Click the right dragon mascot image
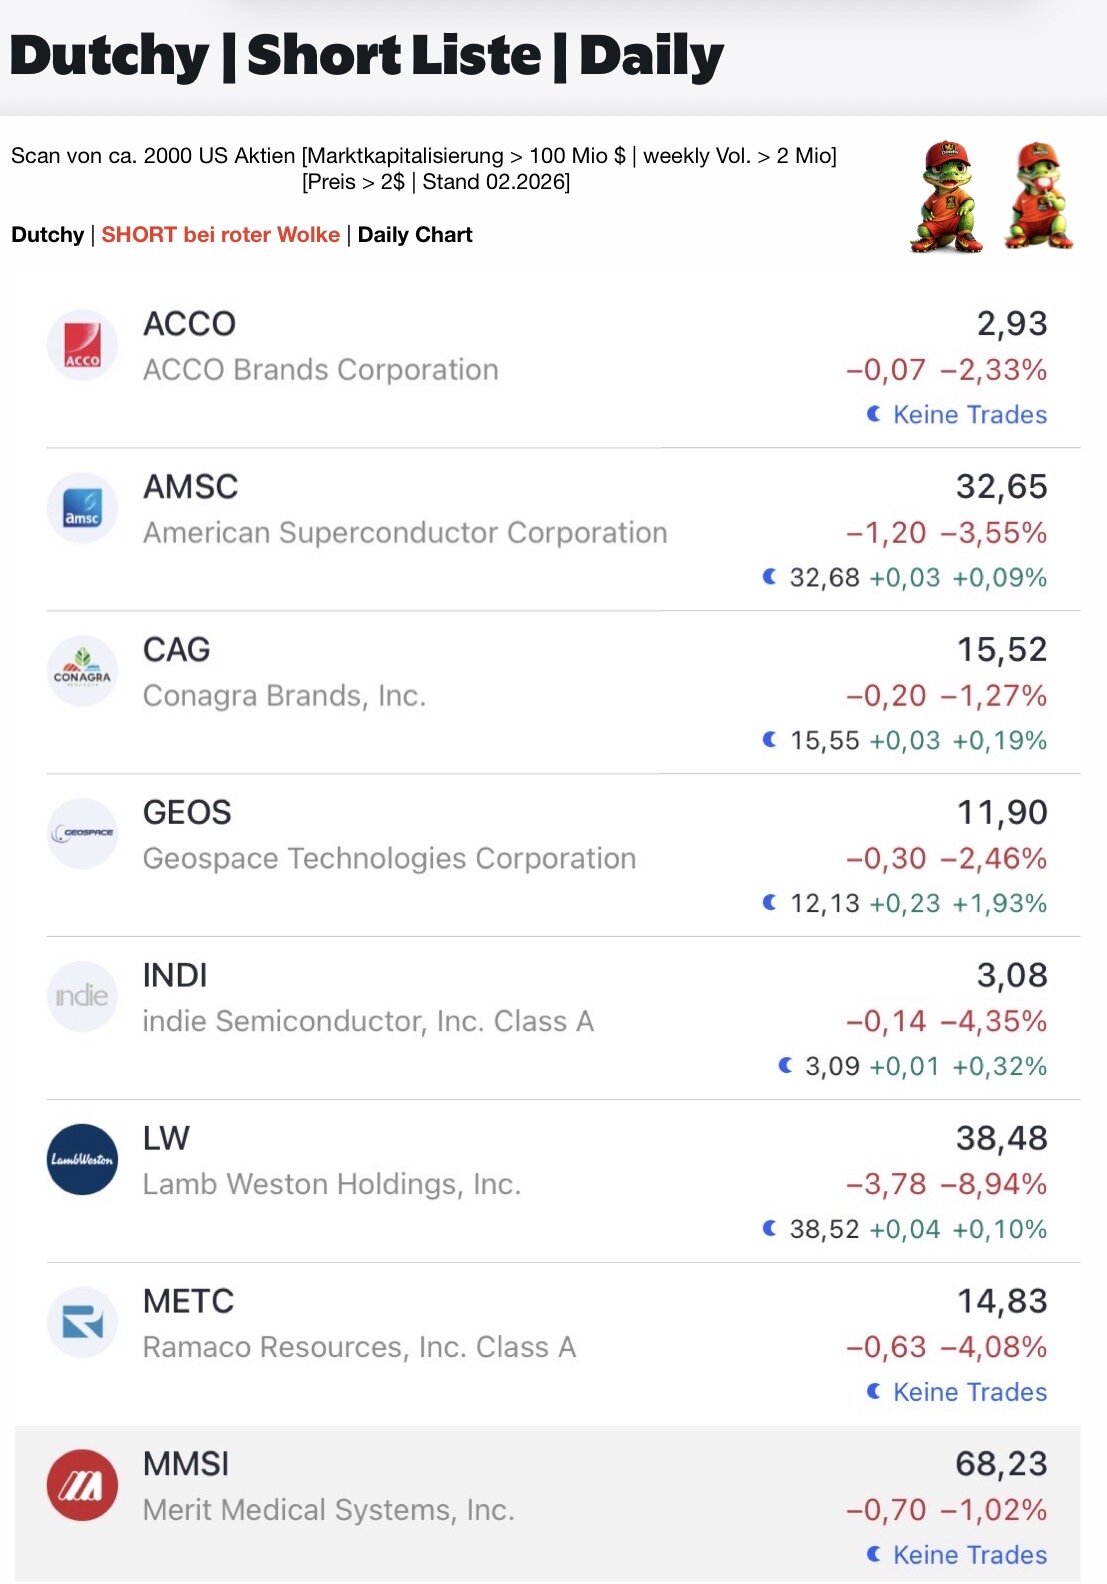Viewport: 1107px width, 1584px height. point(1040,196)
